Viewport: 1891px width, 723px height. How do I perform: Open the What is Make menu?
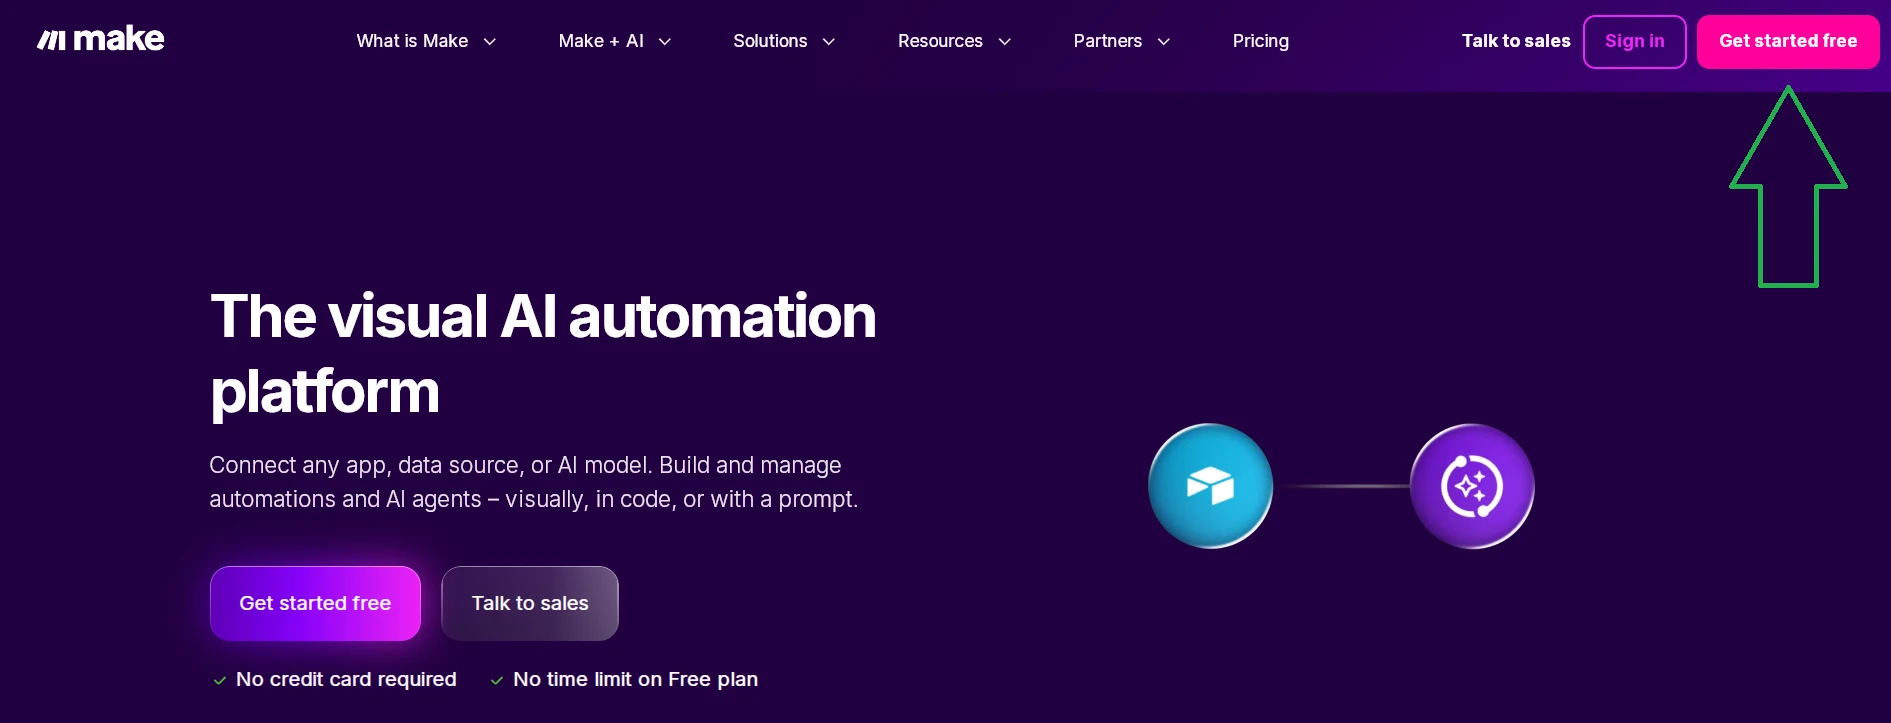[x=412, y=41]
